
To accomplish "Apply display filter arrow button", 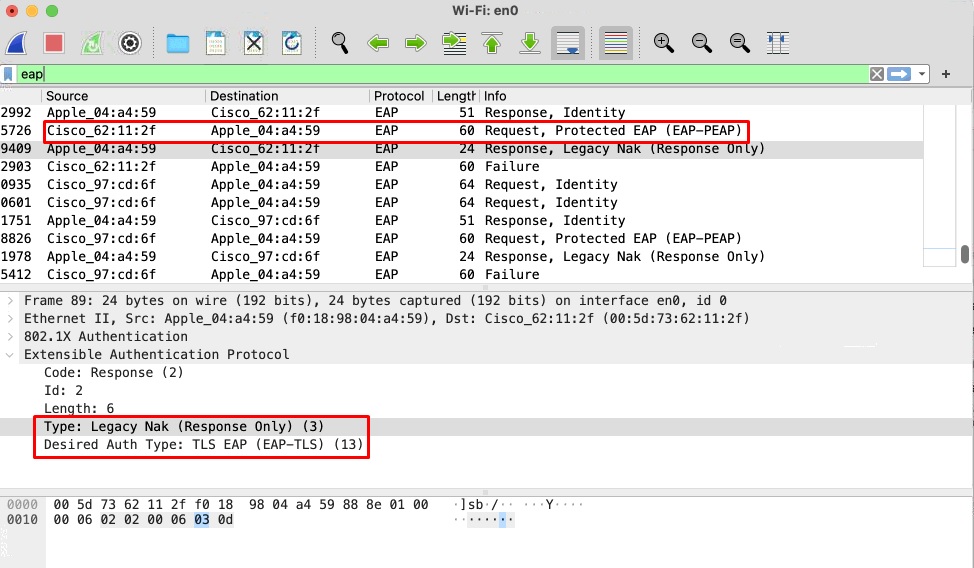I will click(x=899, y=74).
